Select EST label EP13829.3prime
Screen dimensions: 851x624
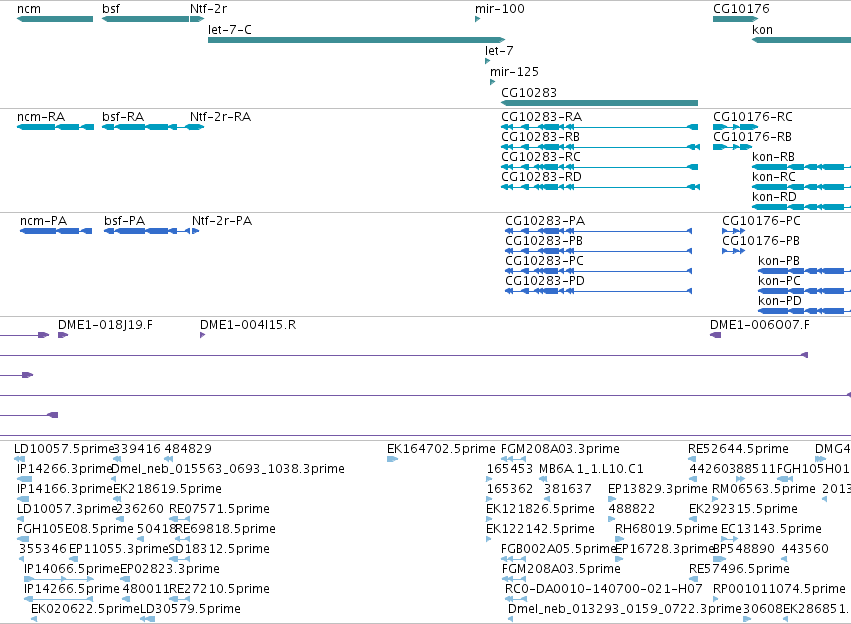658,489
